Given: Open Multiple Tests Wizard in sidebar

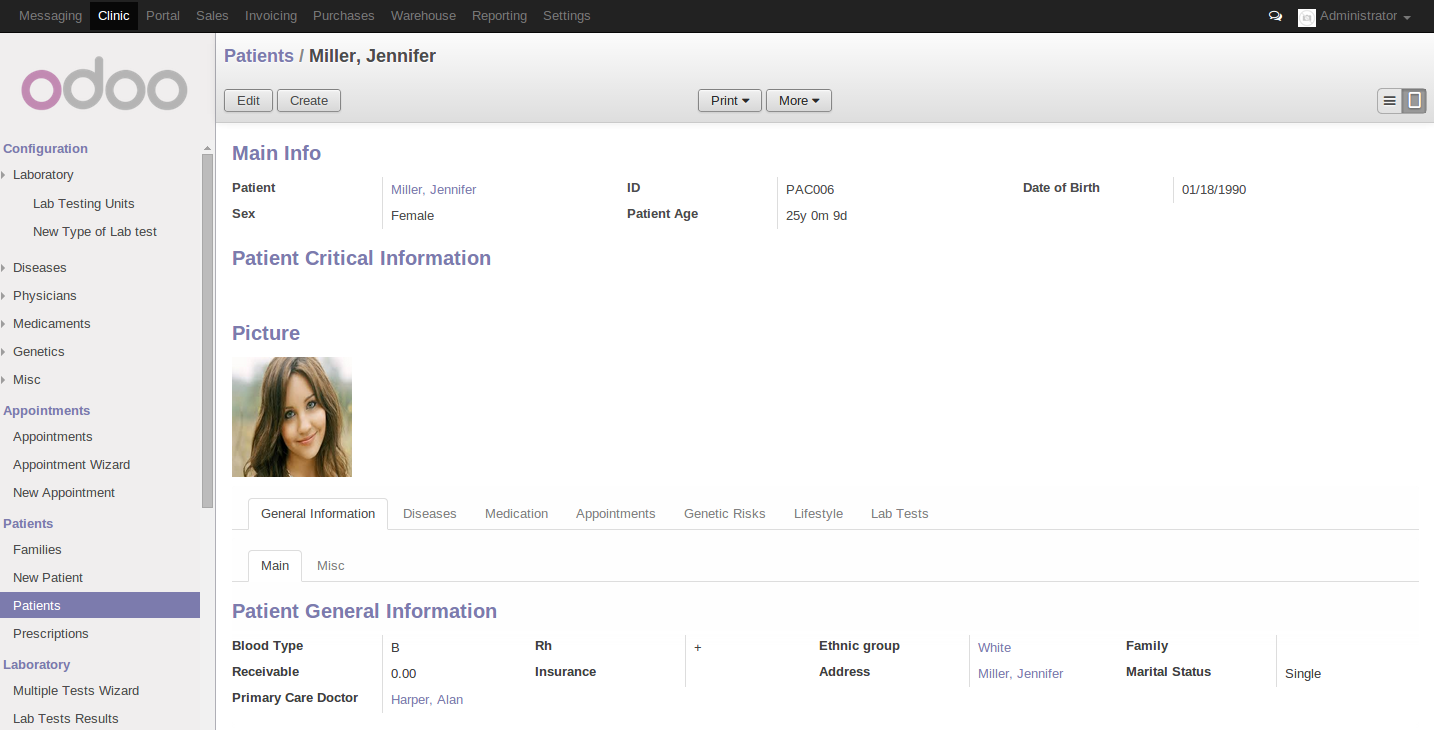Looking at the screenshot, I should (x=76, y=691).
